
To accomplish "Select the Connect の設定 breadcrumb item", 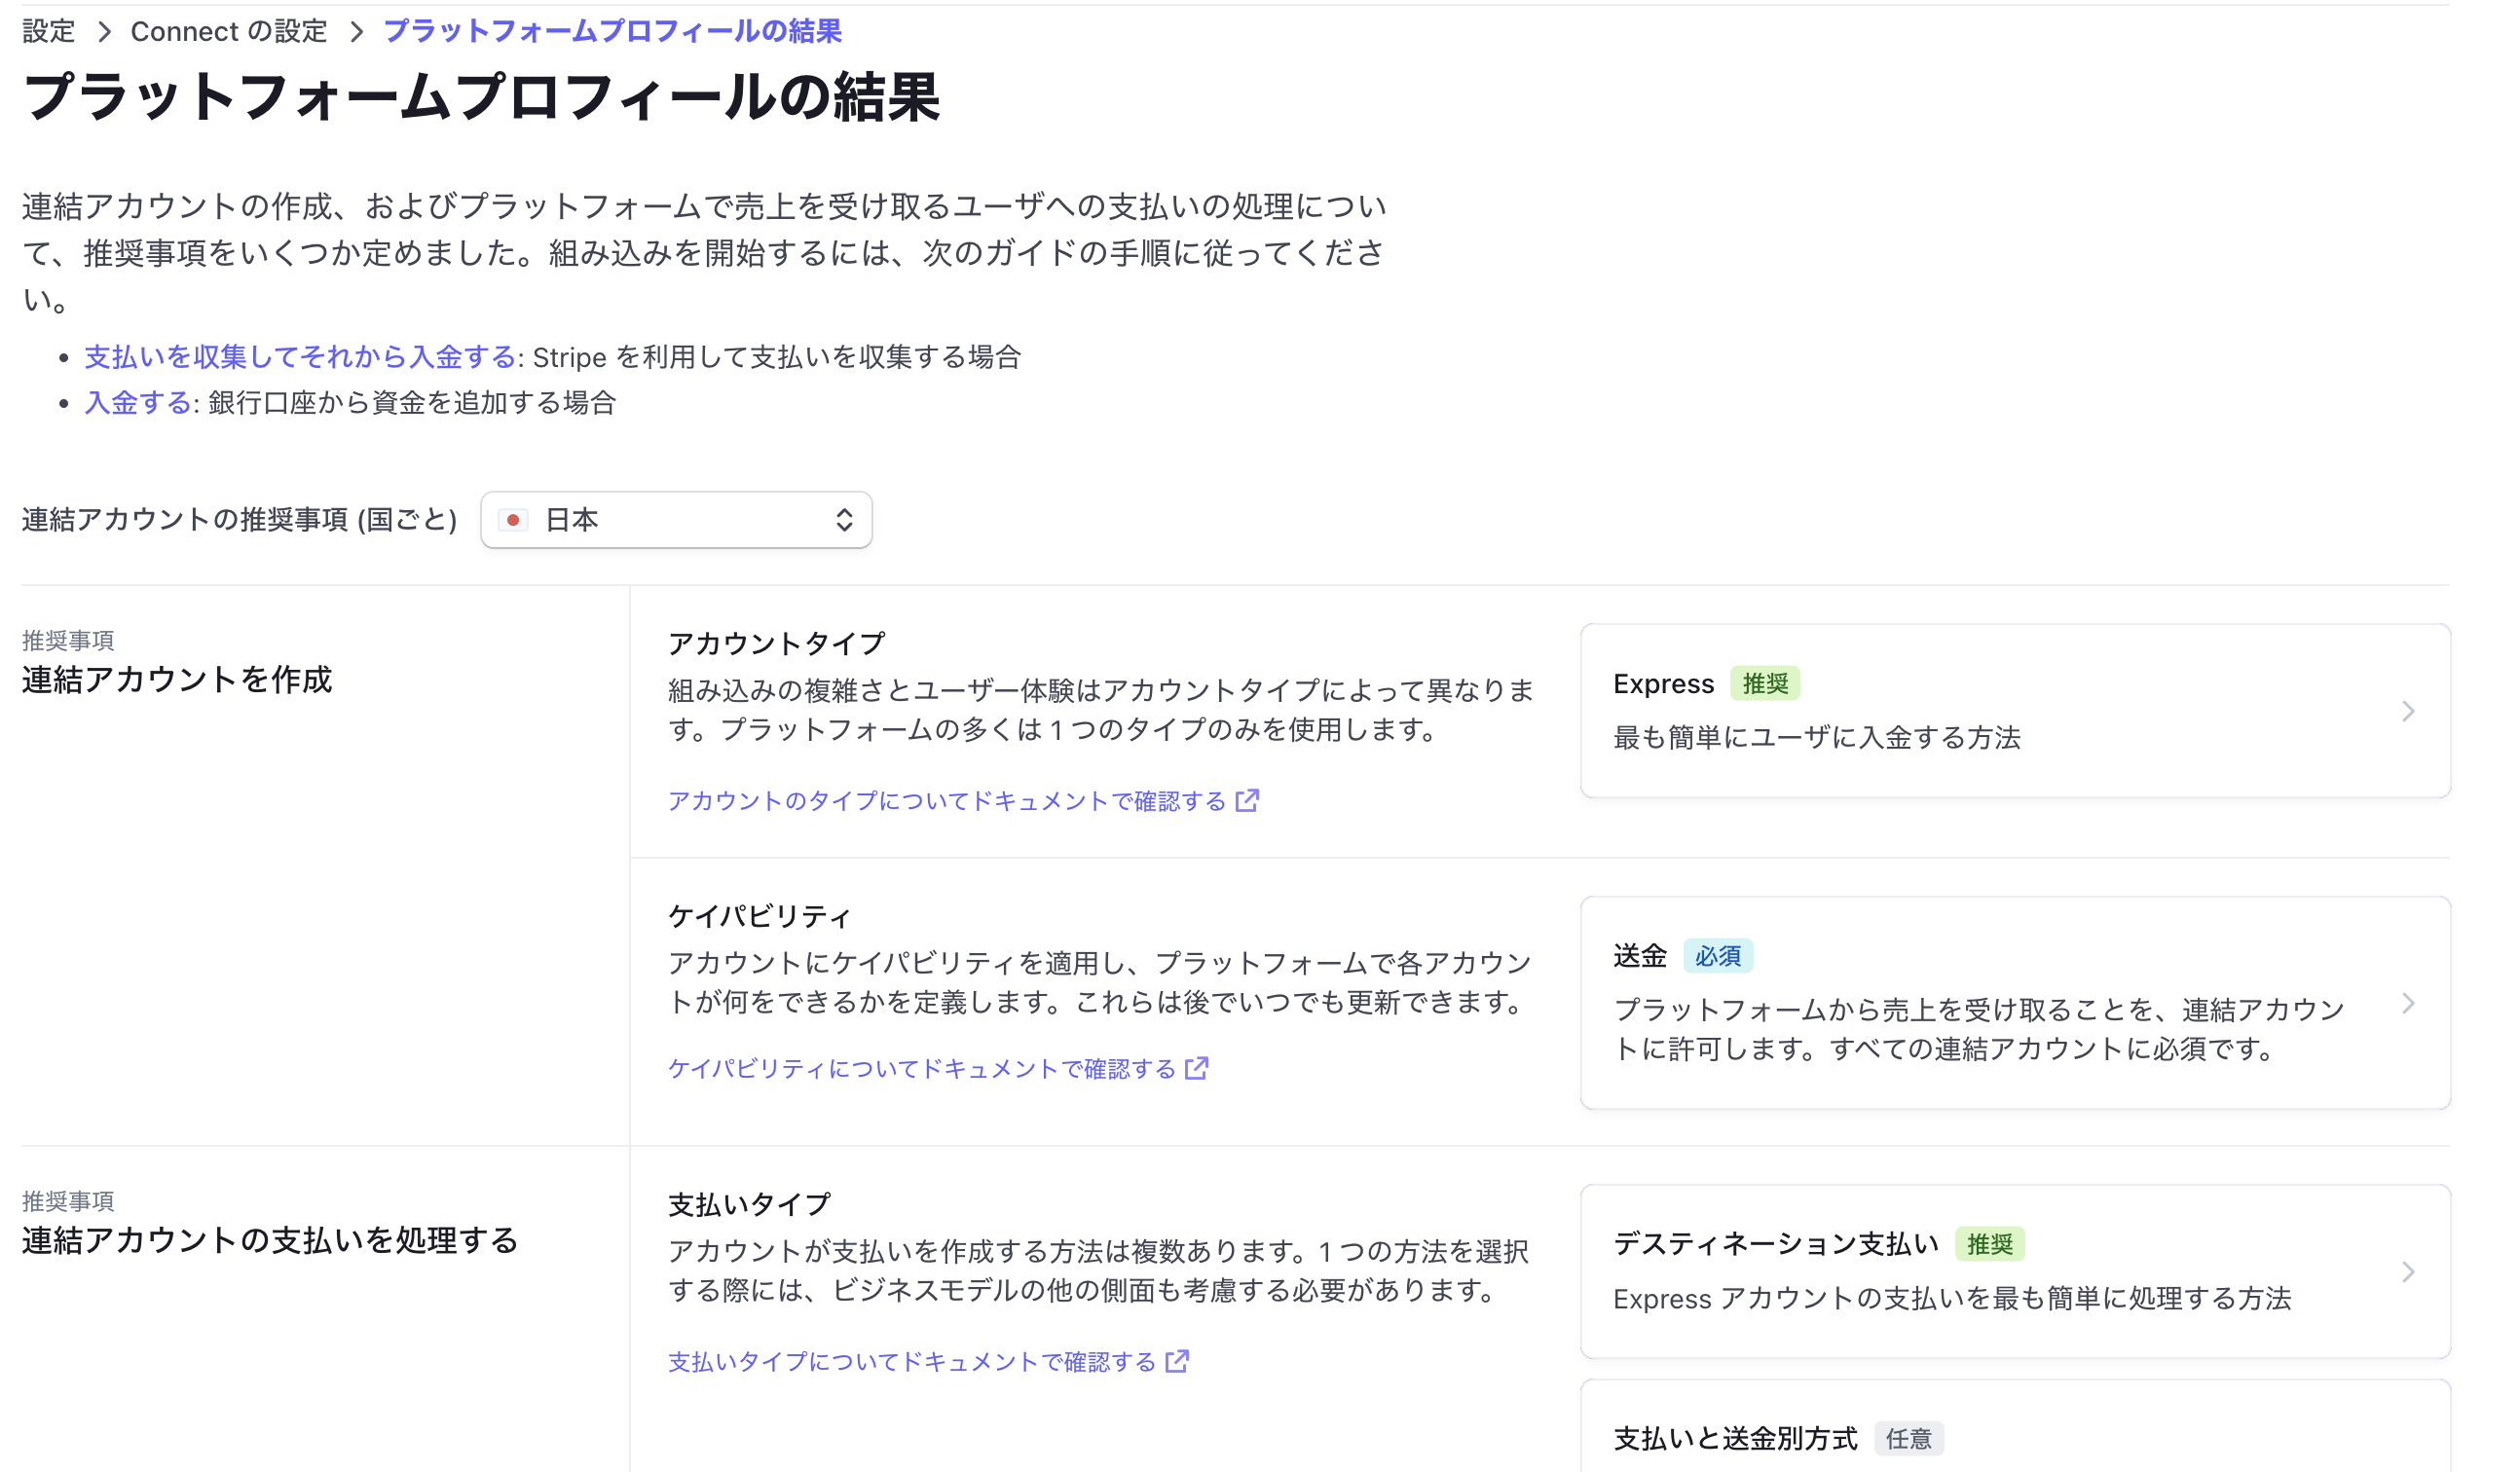I will [228, 31].
